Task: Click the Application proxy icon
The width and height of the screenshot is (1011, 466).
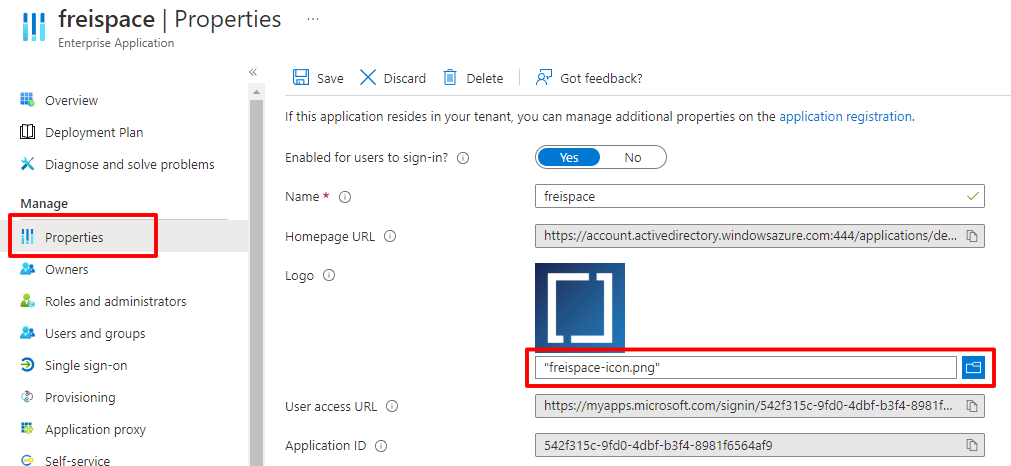Action: pos(27,429)
